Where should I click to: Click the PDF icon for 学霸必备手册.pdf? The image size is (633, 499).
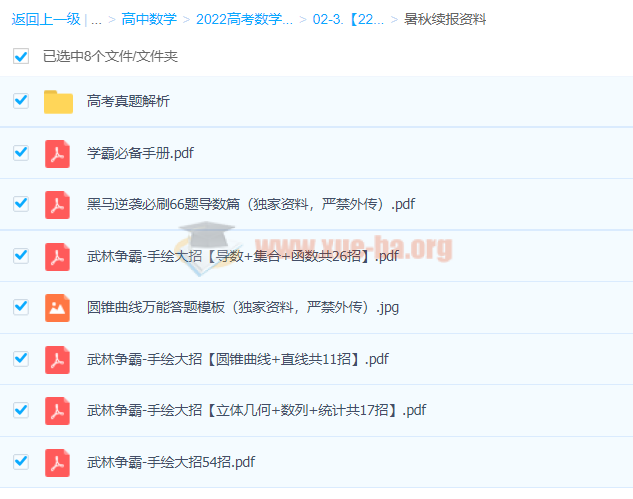(58, 153)
